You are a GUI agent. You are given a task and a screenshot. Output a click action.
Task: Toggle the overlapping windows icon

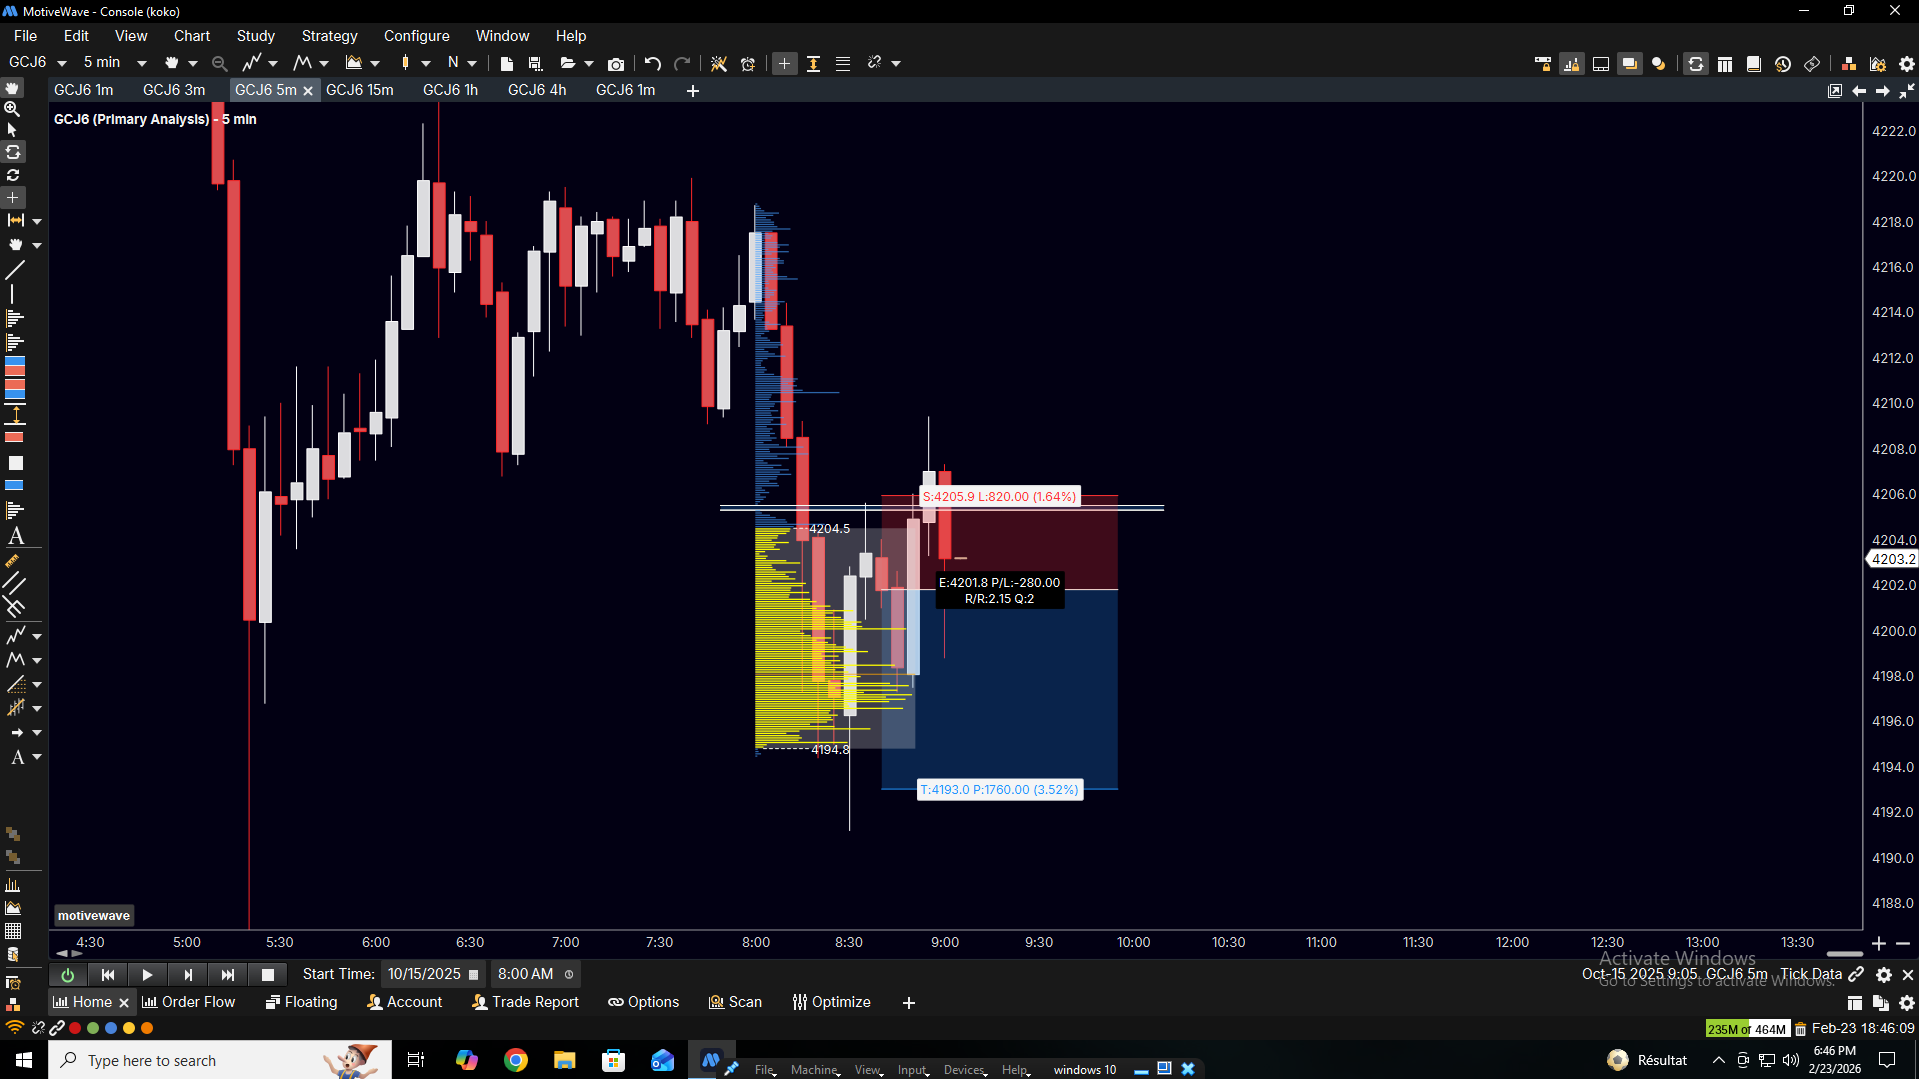[x=1630, y=63]
